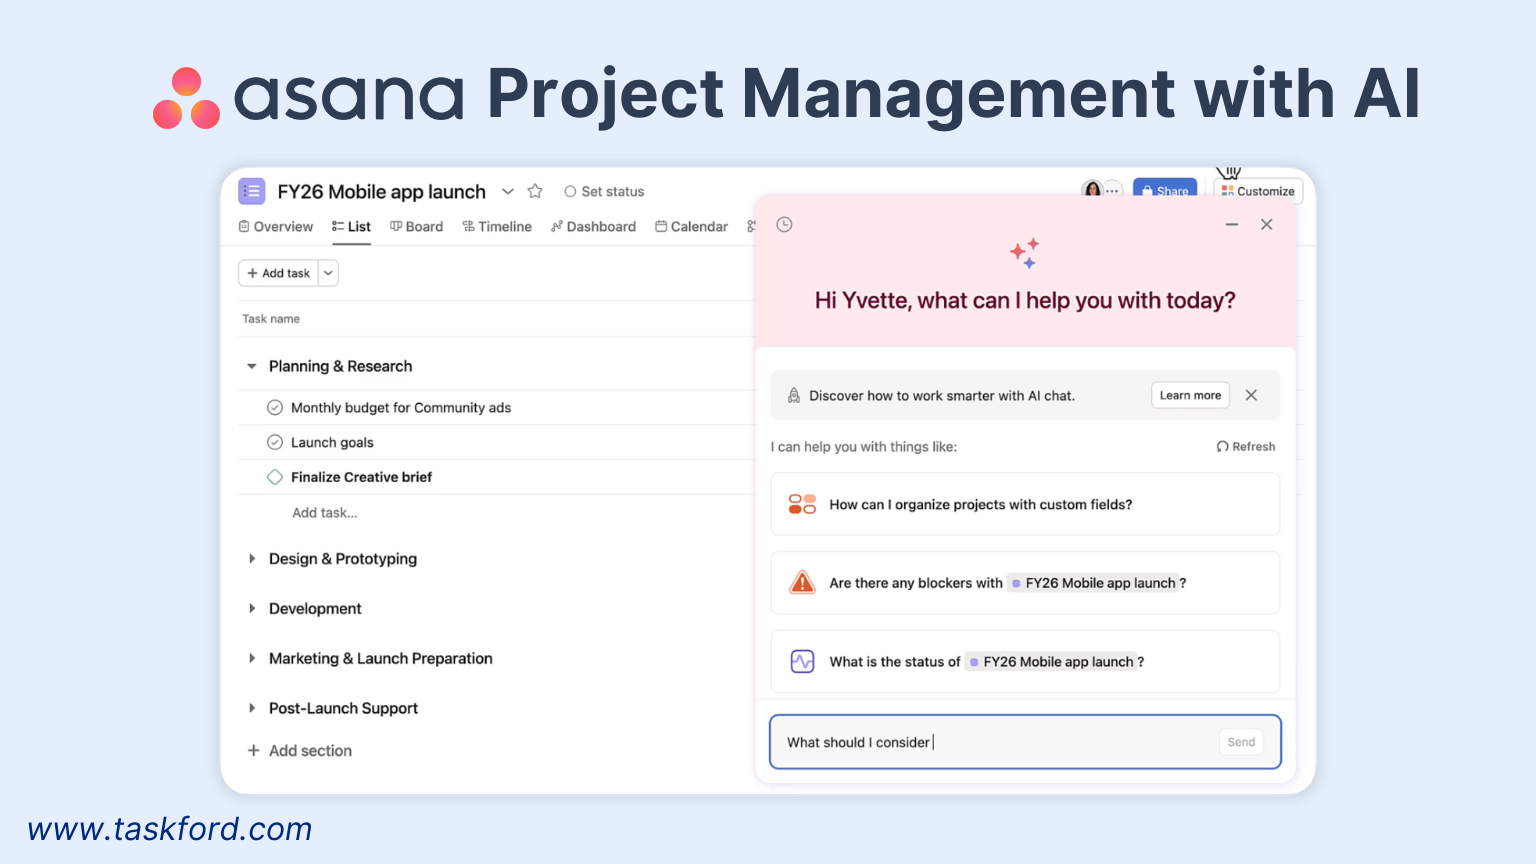The width and height of the screenshot is (1536, 864).
Task: Switch to the Board tab
Action: click(417, 226)
